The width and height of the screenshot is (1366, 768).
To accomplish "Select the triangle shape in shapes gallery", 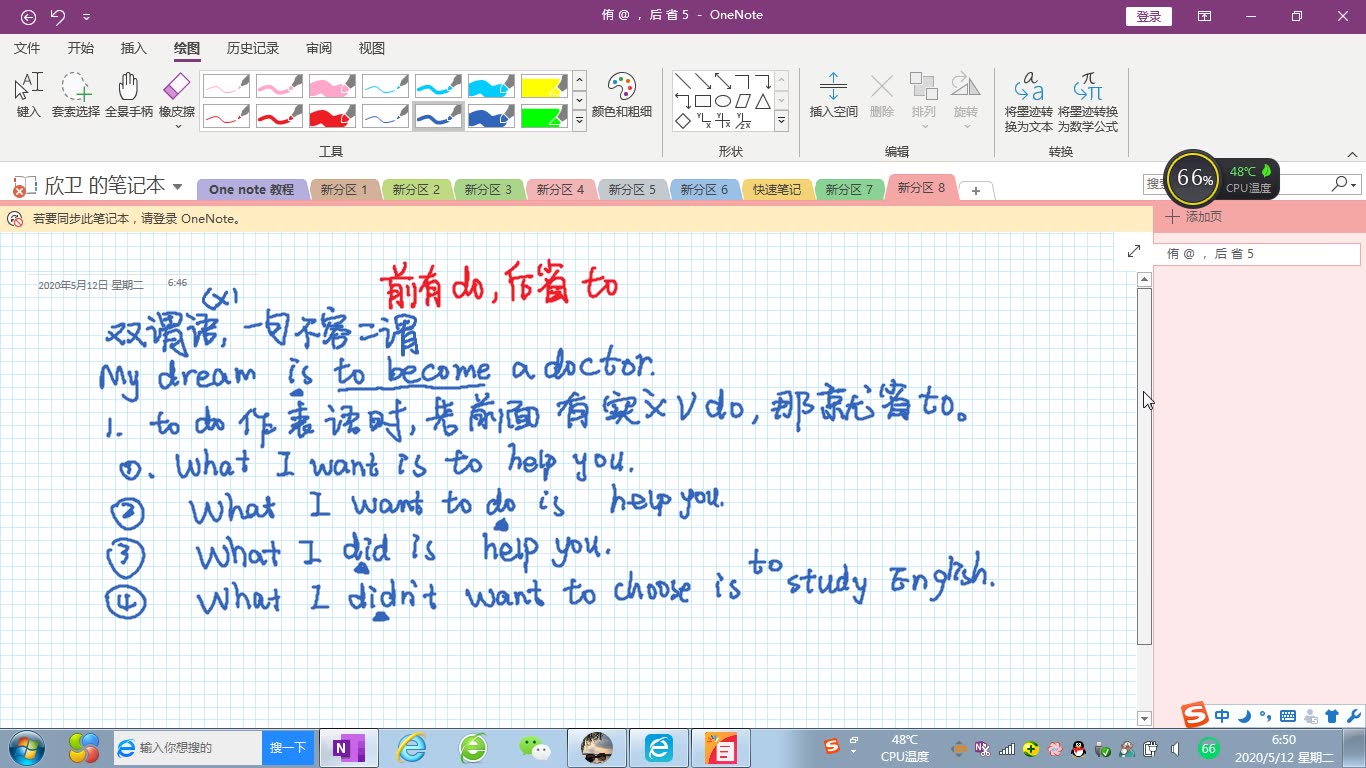I will 763,101.
